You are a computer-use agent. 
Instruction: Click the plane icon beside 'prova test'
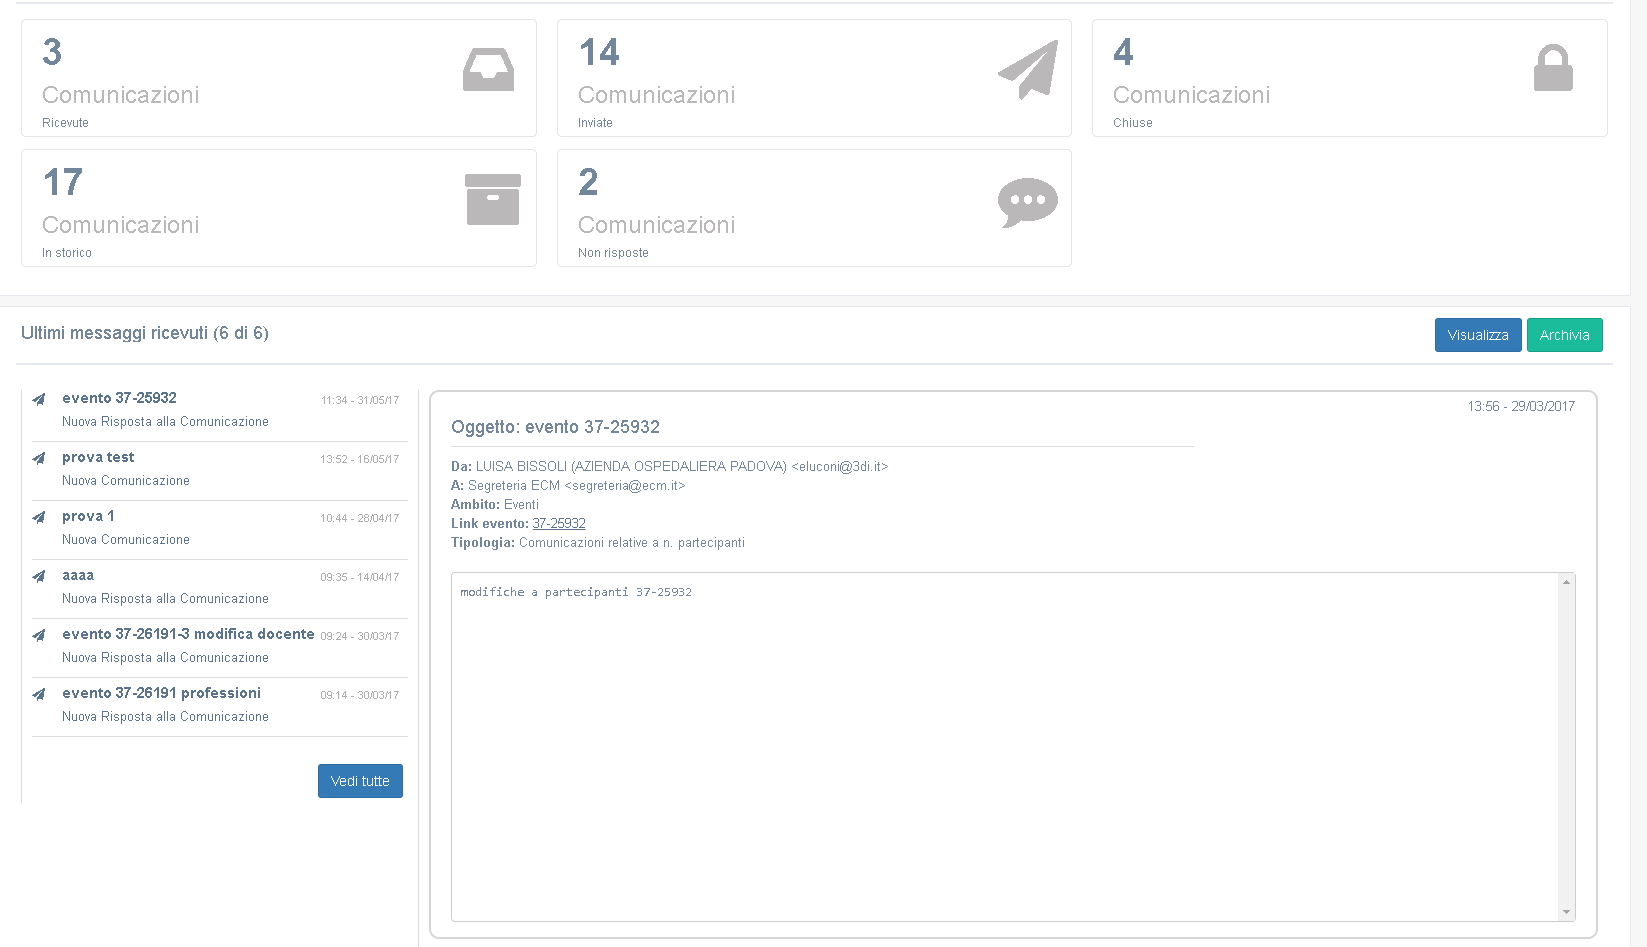click(x=39, y=459)
